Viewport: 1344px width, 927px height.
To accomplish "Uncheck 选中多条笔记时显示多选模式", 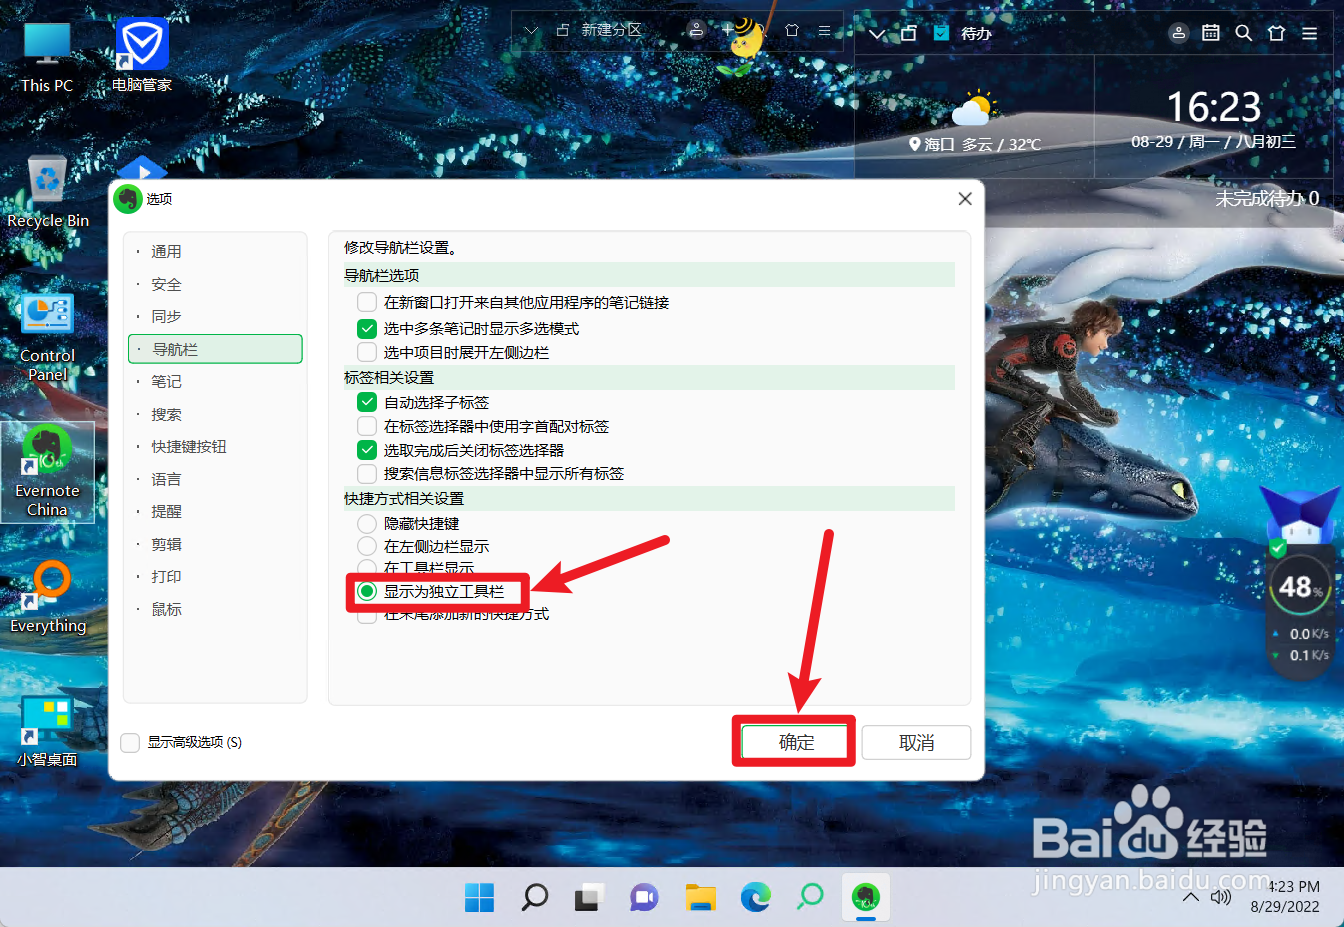I will click(367, 328).
